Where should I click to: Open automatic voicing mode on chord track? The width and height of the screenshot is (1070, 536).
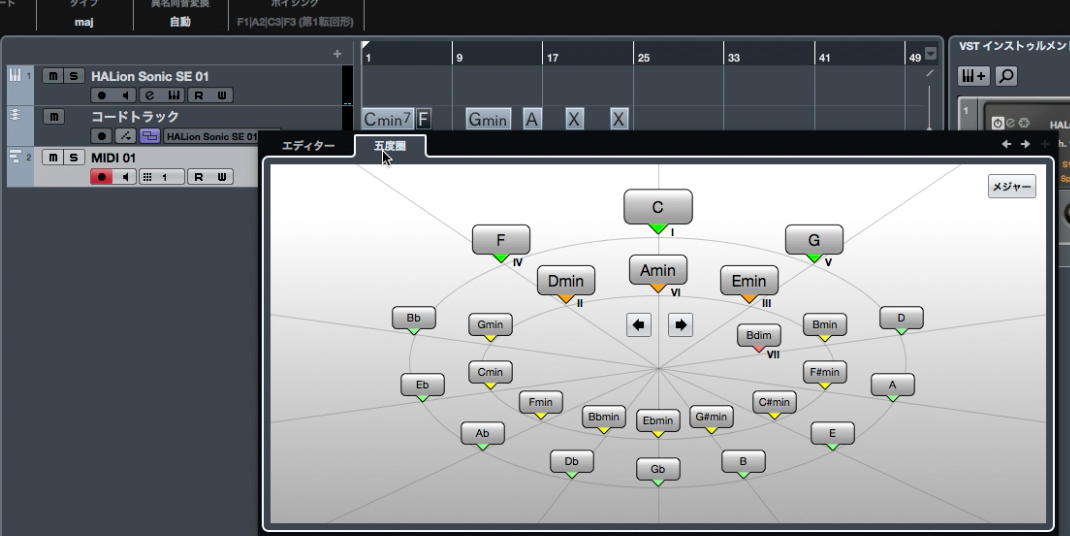tap(126, 136)
